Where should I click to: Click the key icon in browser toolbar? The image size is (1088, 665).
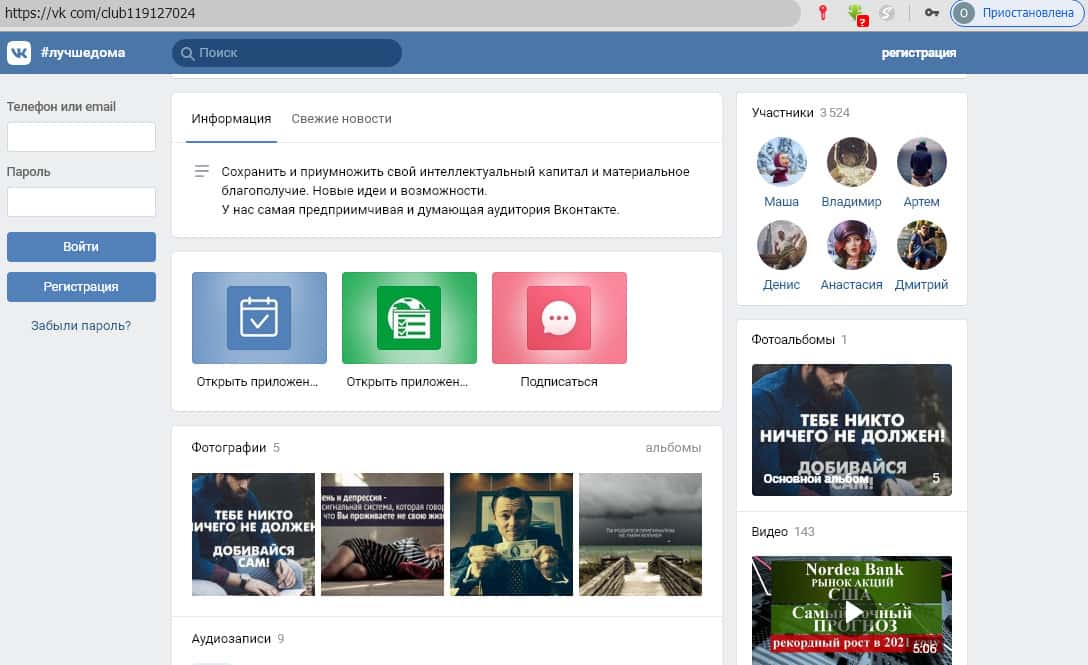[931, 13]
